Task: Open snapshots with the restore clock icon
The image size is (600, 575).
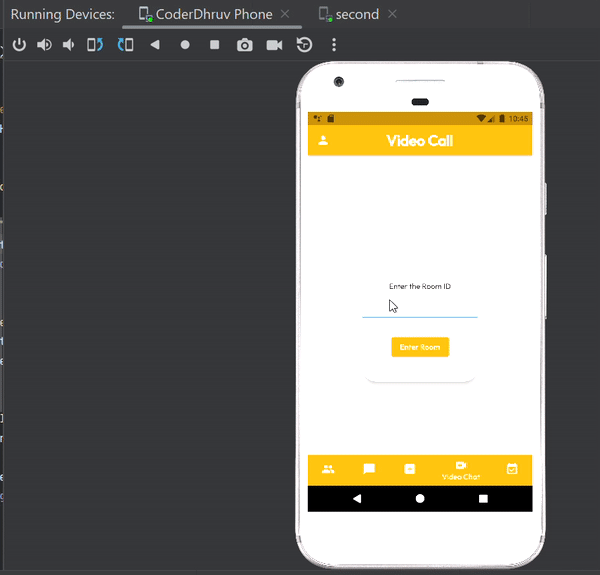Action: coord(305,45)
